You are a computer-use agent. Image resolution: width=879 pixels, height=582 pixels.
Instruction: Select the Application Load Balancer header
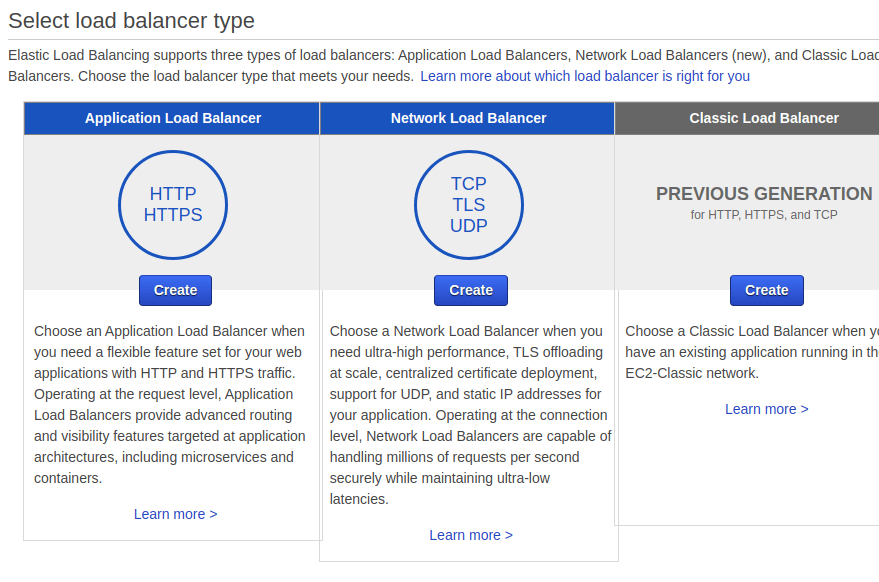[x=173, y=118]
